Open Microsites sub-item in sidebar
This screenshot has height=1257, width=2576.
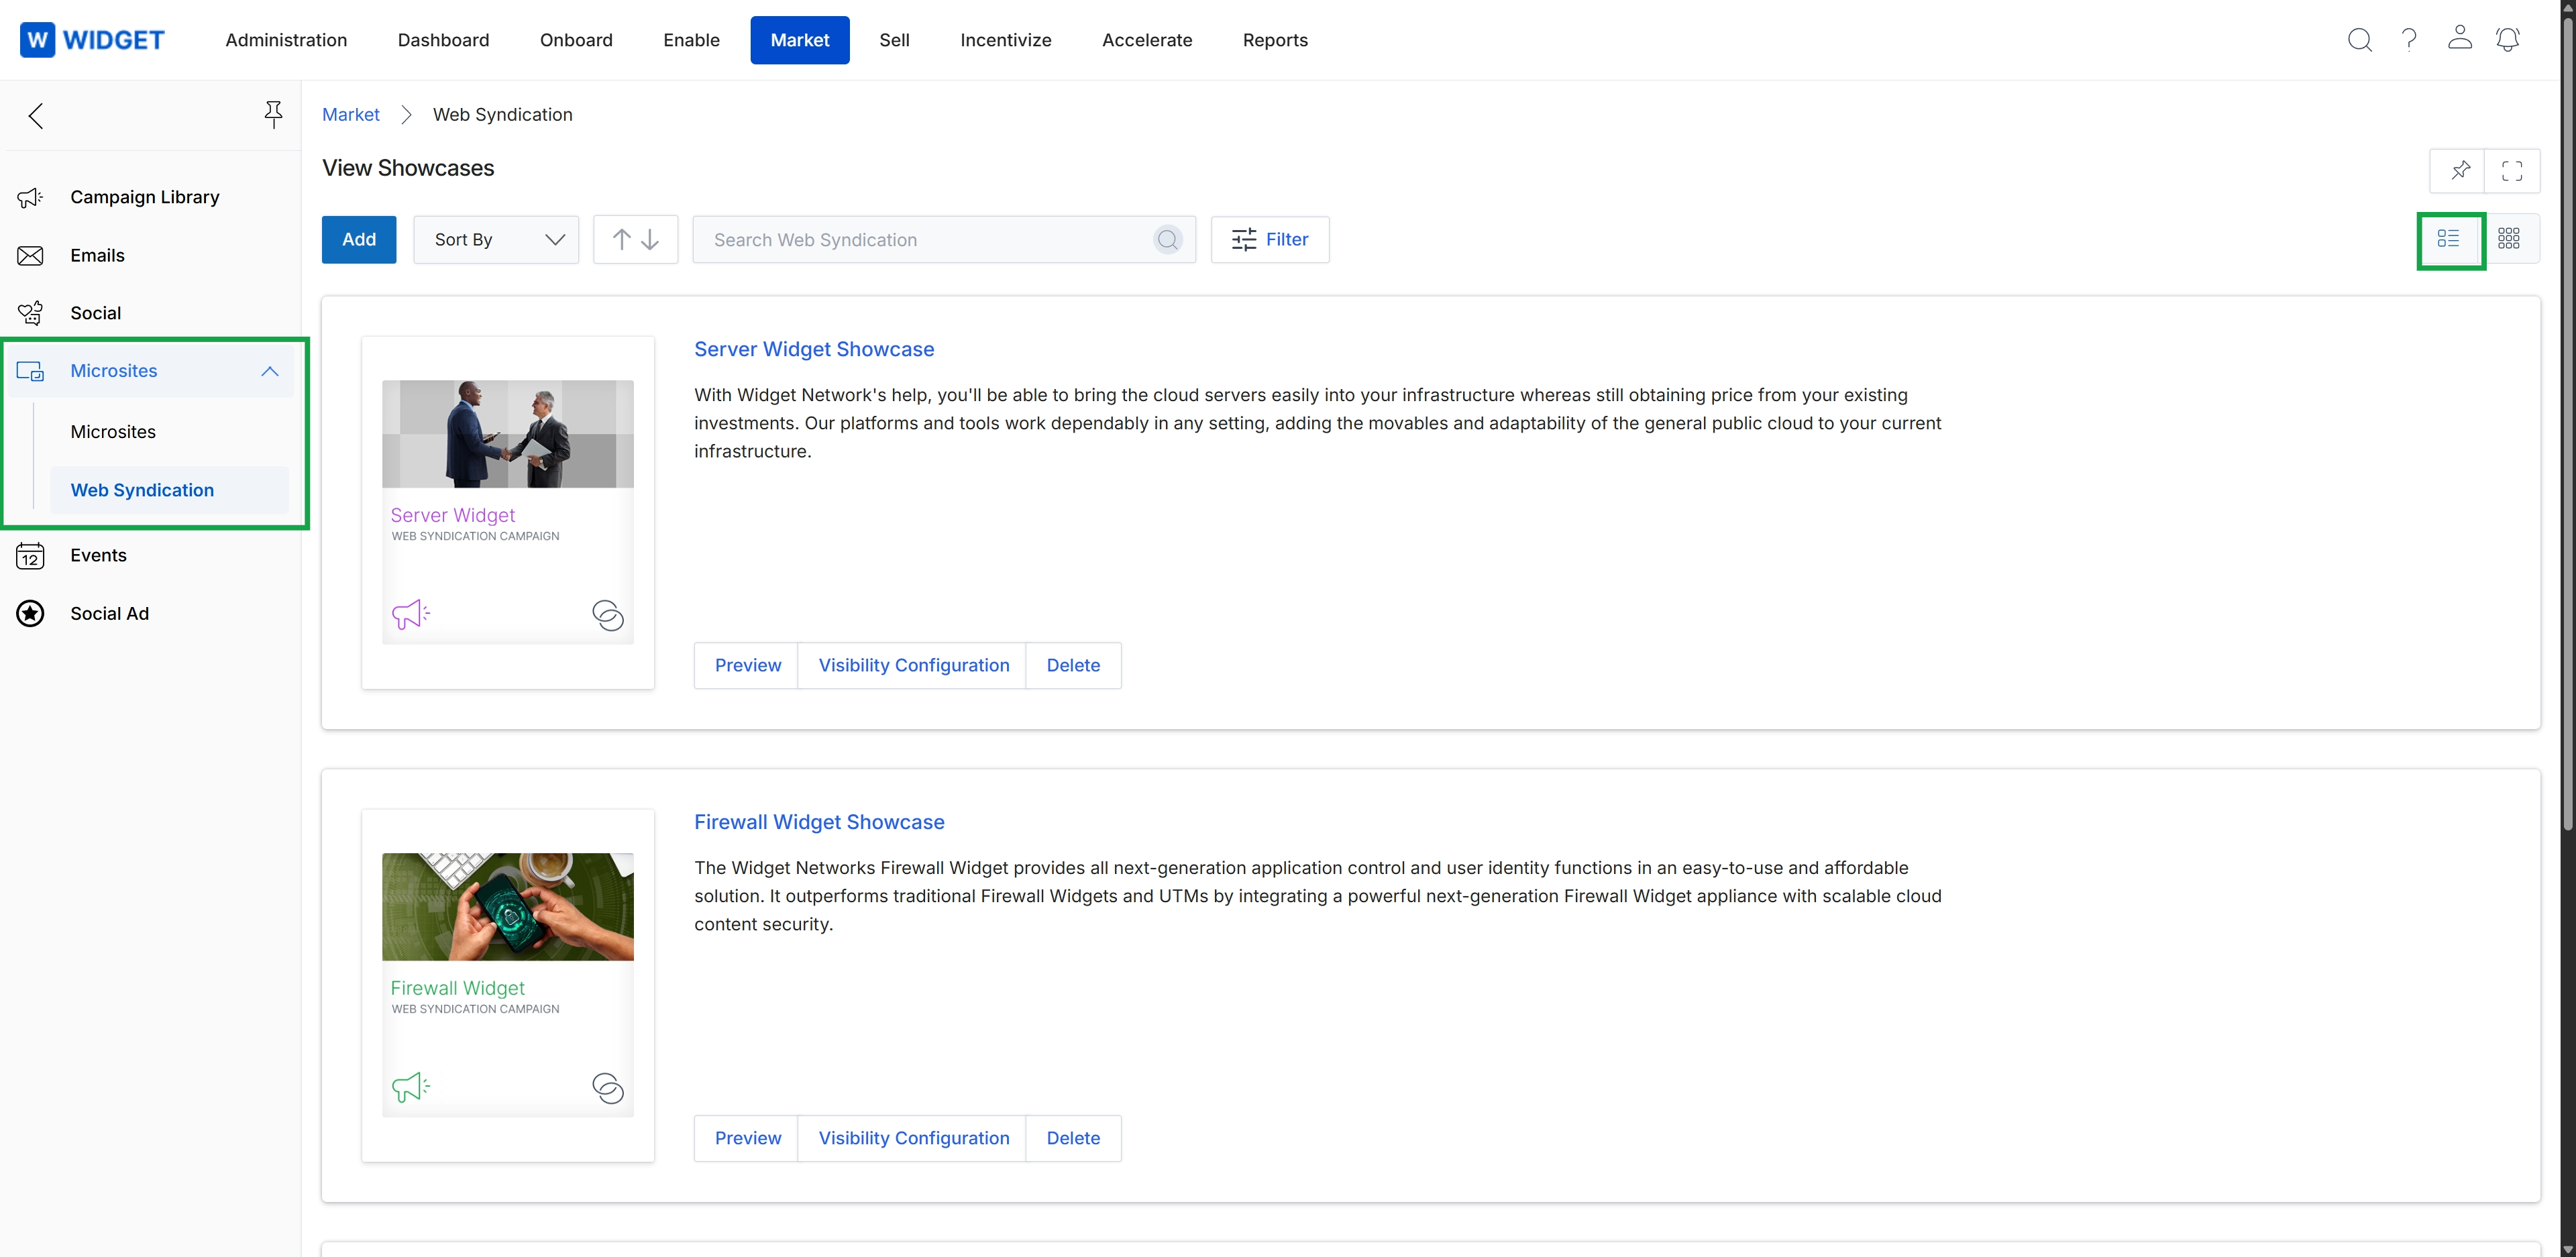pyautogui.click(x=113, y=432)
